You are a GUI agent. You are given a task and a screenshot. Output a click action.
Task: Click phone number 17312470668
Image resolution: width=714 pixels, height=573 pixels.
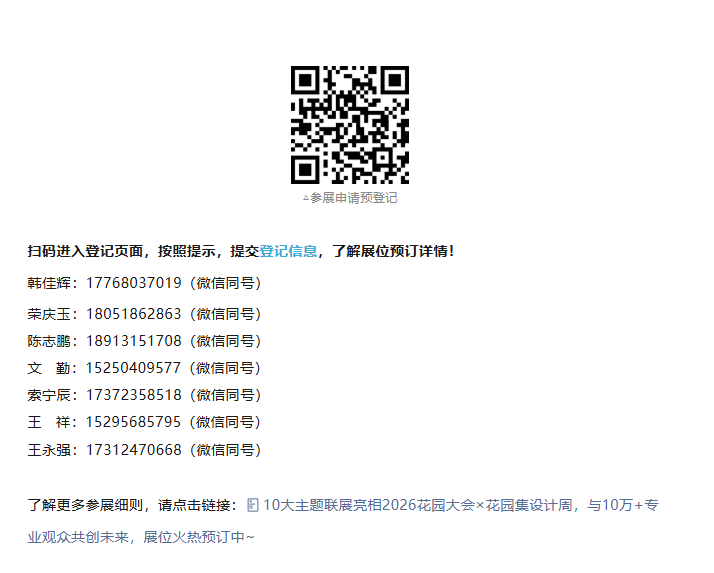pos(134,450)
